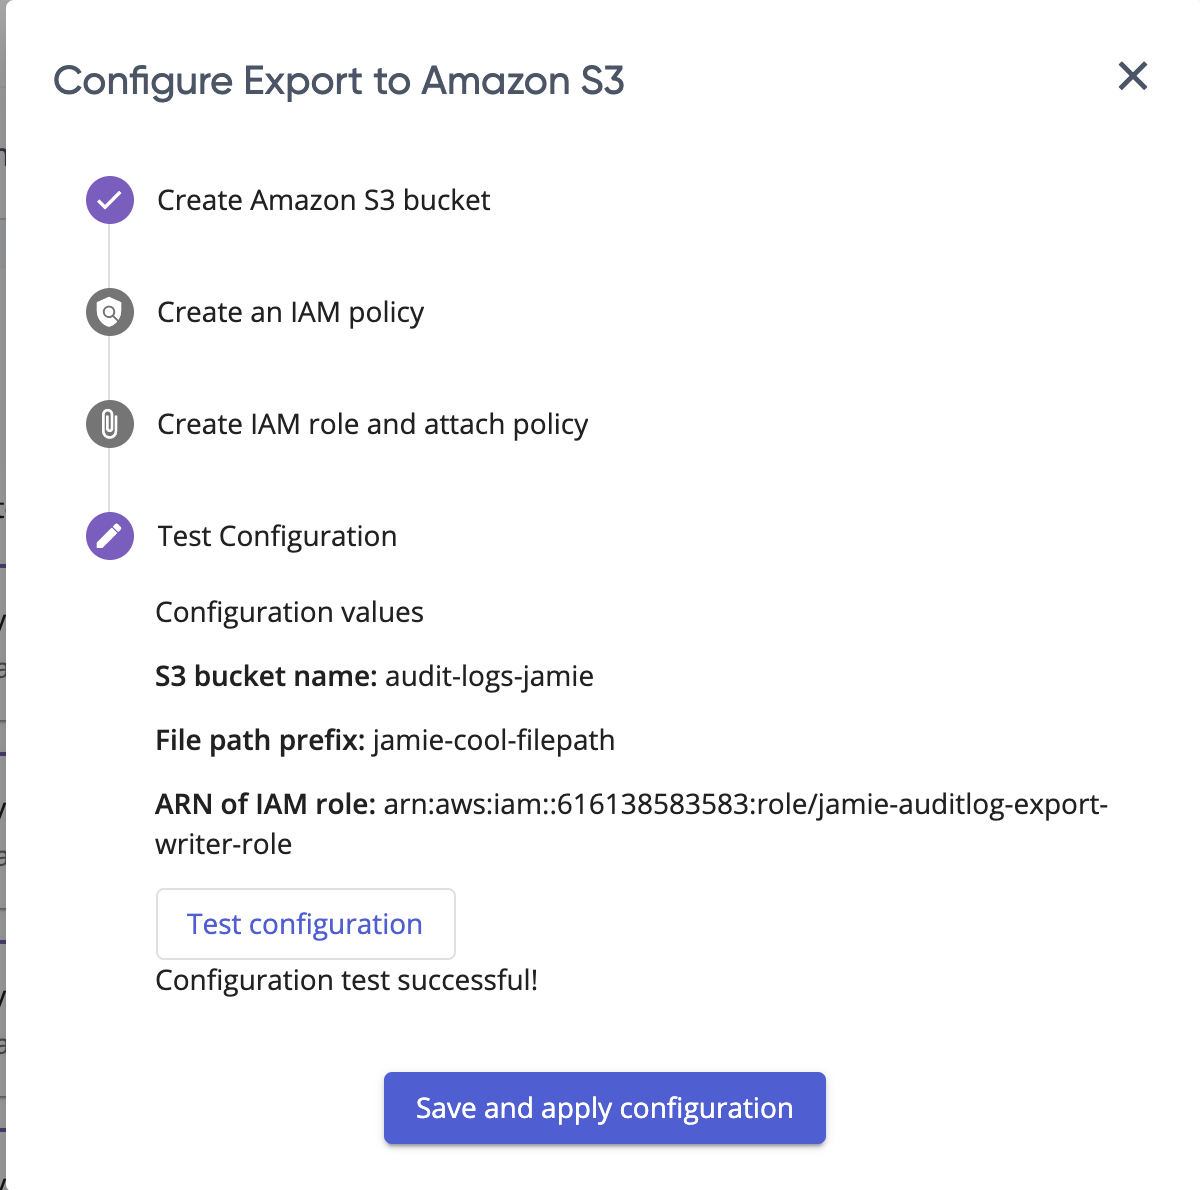Click the audit-logs-jamie bucket name value
This screenshot has height=1190, width=1200.
(490, 677)
